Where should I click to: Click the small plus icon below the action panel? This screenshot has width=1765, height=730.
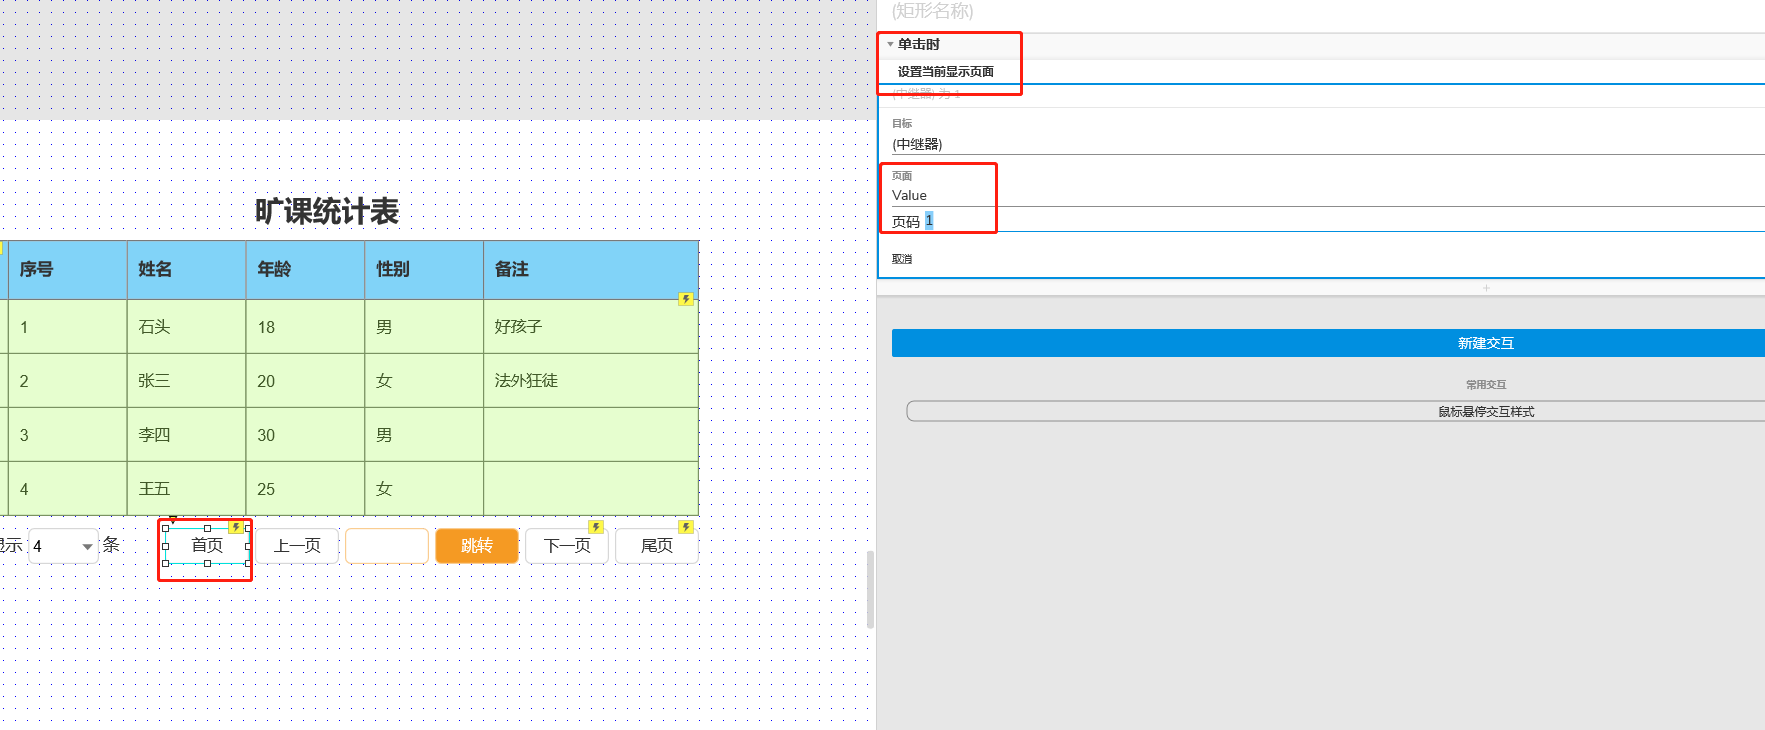[1486, 288]
